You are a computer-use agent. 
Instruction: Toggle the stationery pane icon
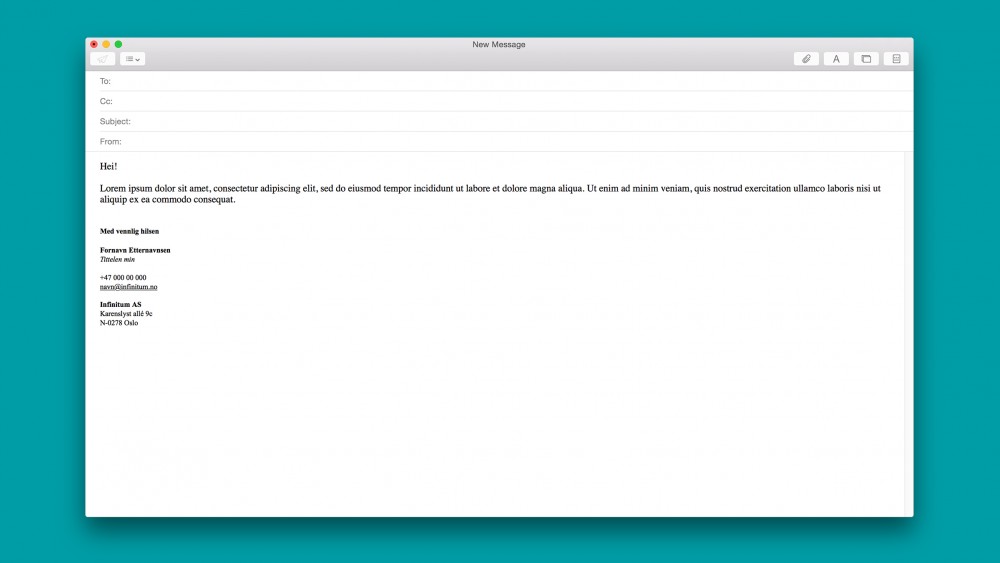896,59
